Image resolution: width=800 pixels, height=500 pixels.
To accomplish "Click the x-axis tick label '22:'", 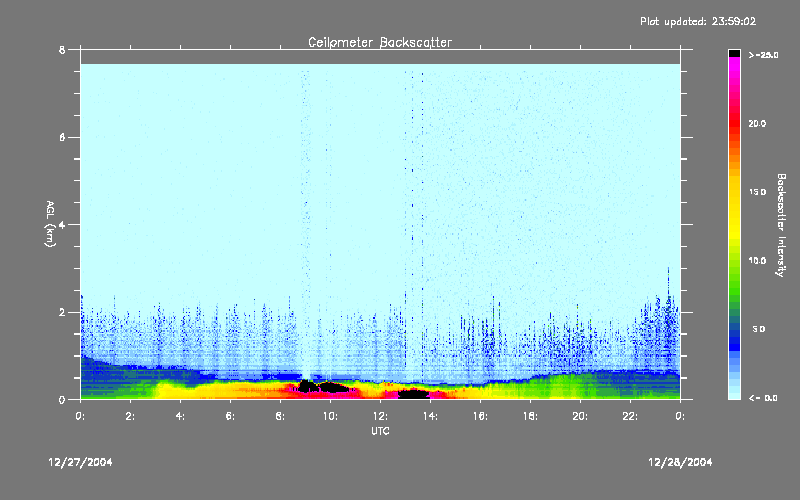I will [x=630, y=416].
